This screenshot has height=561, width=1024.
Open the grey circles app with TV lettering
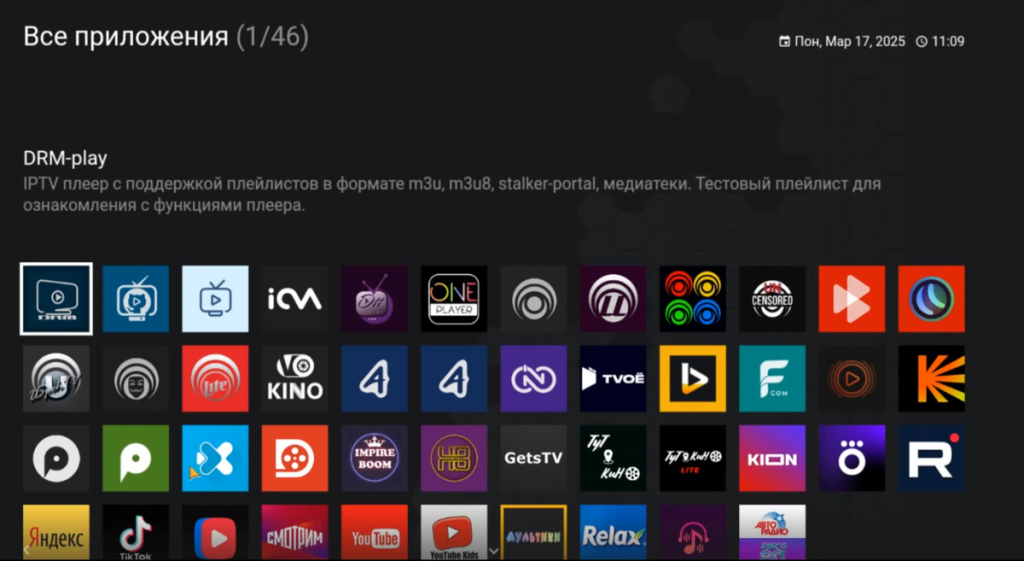pos(56,379)
